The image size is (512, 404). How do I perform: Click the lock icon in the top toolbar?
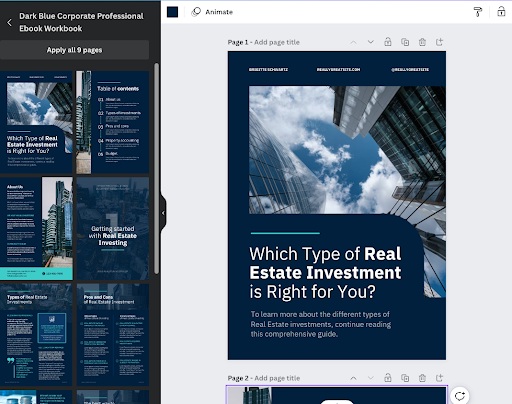[x=501, y=12]
